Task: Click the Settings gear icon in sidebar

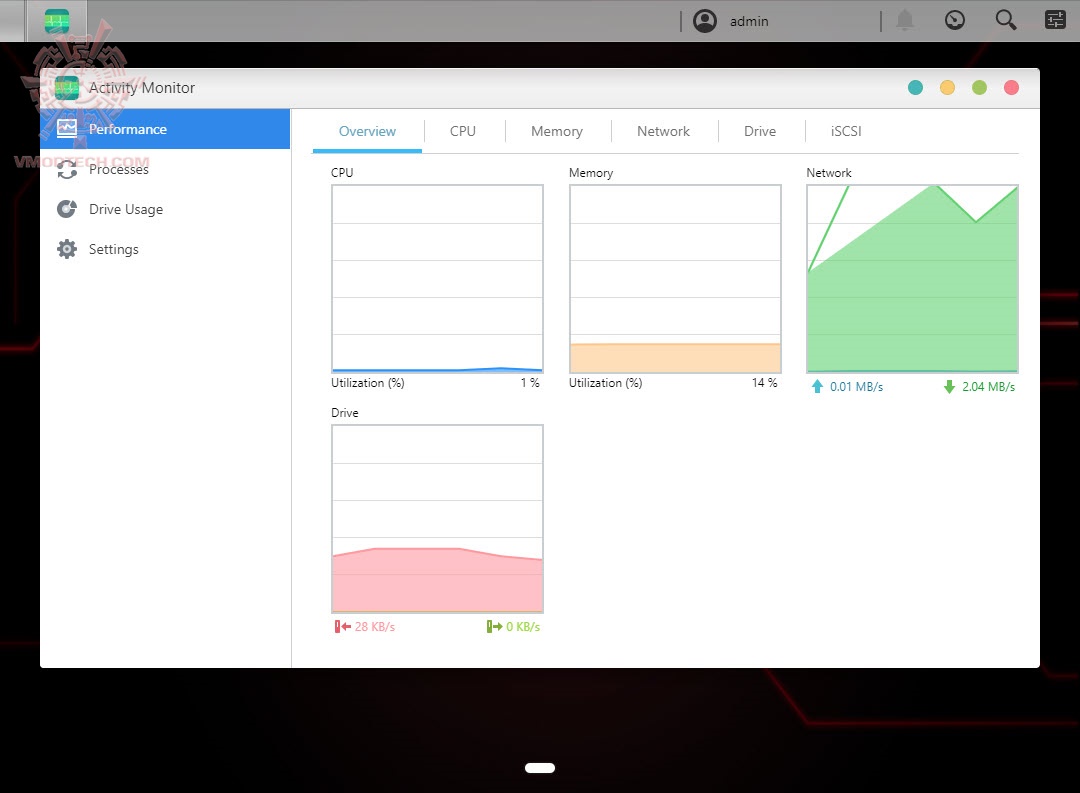Action: pos(67,249)
